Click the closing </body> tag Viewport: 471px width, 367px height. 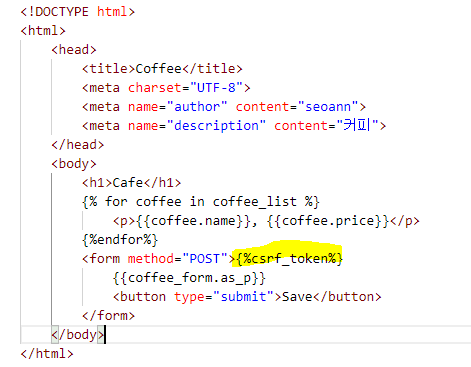tap(78, 335)
